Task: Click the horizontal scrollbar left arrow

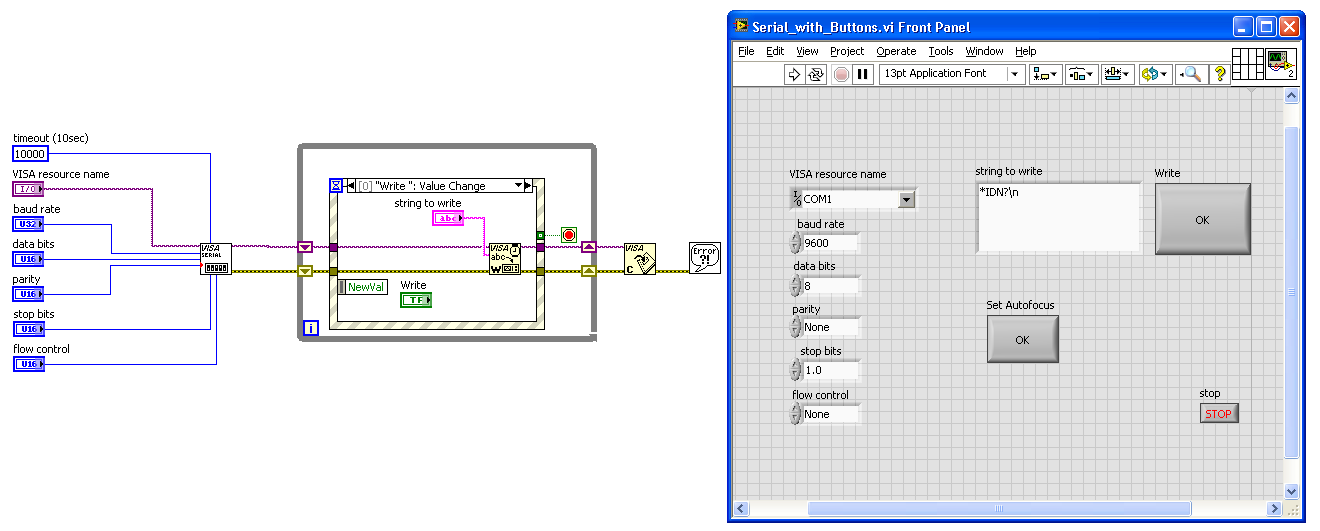Action: tap(741, 509)
